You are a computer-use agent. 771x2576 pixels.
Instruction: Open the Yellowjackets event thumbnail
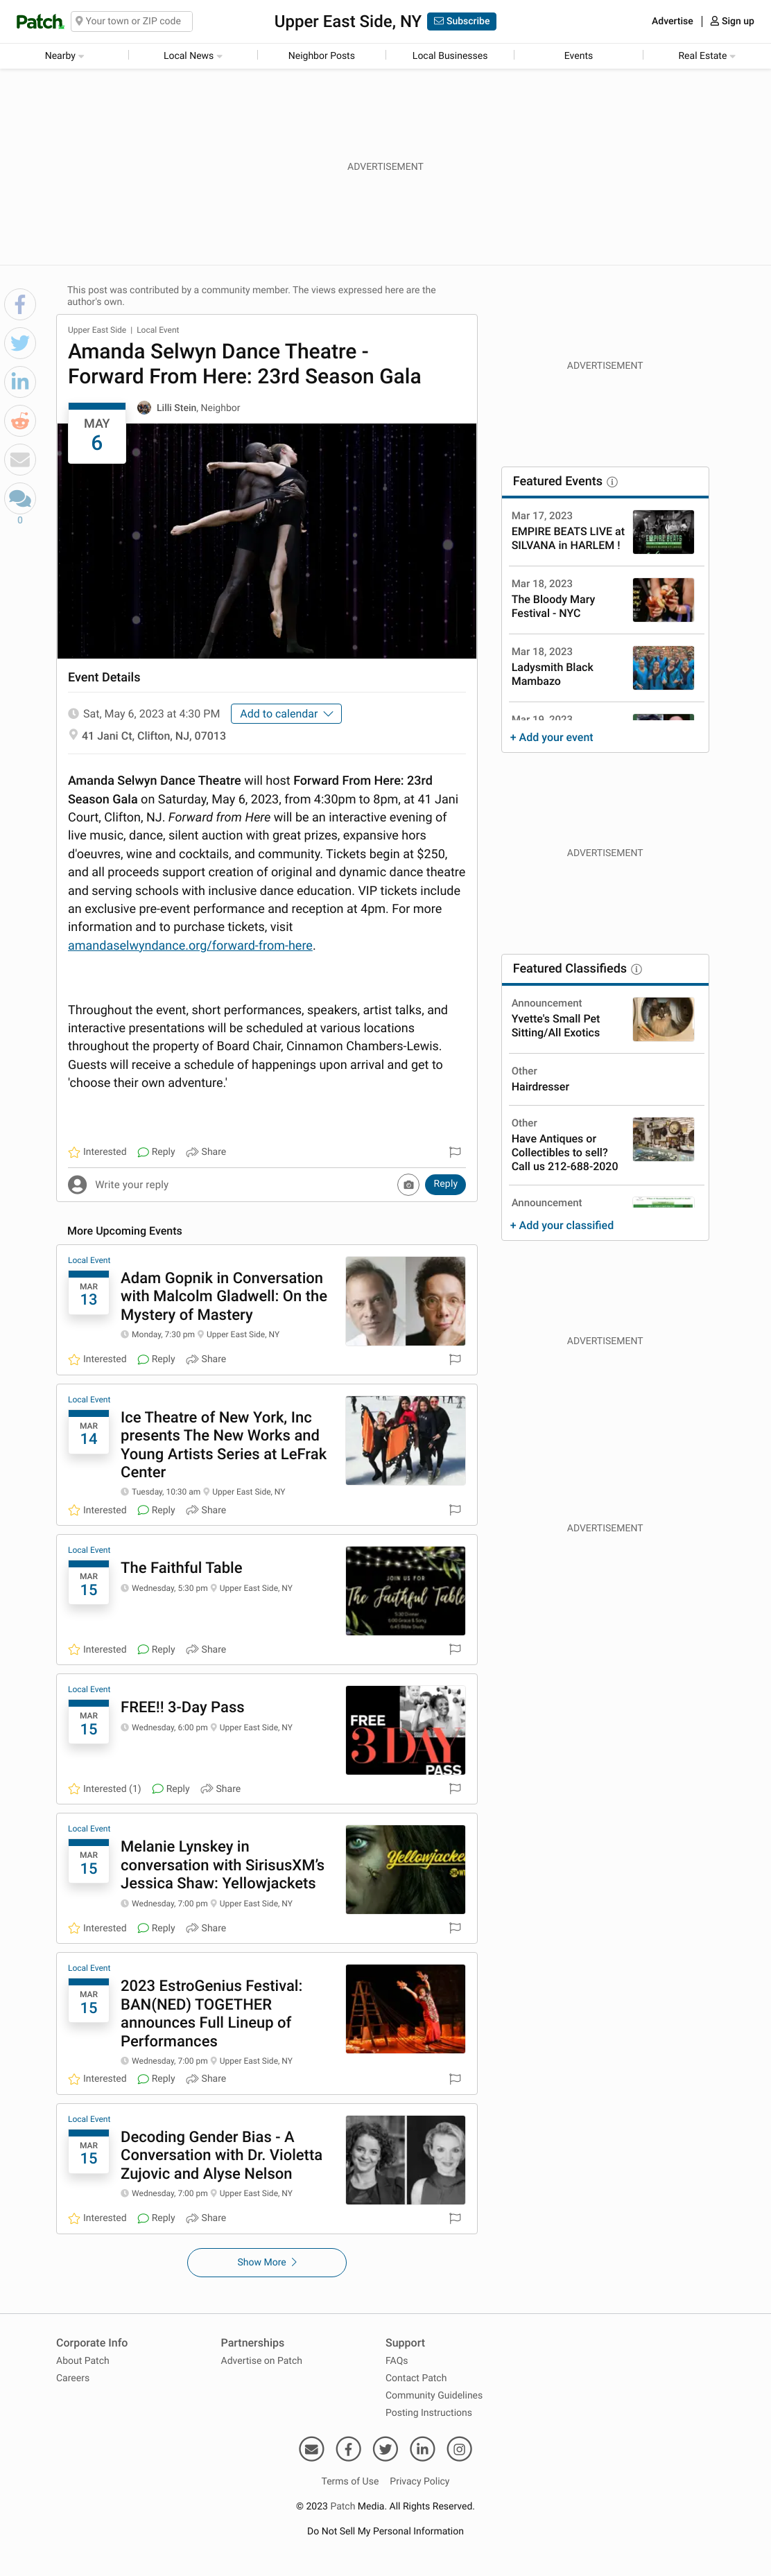(x=405, y=1870)
